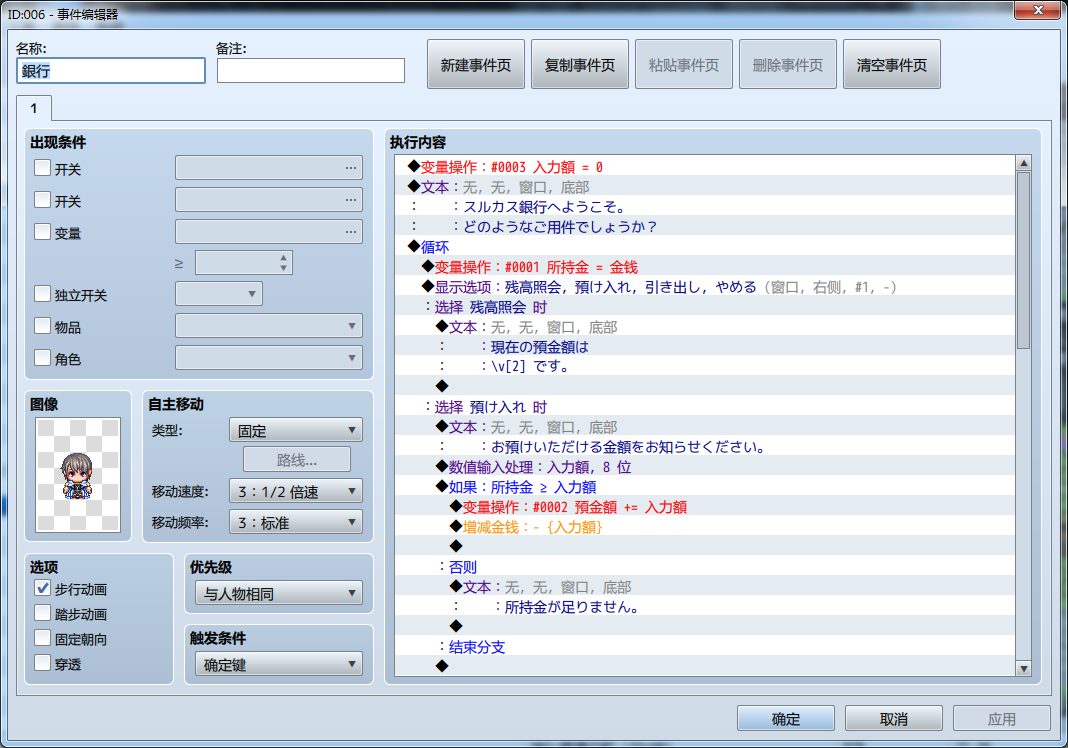This screenshot has height=748, width=1068.
Task: Click the 复制事件页 copy event page button
Action: tap(579, 62)
